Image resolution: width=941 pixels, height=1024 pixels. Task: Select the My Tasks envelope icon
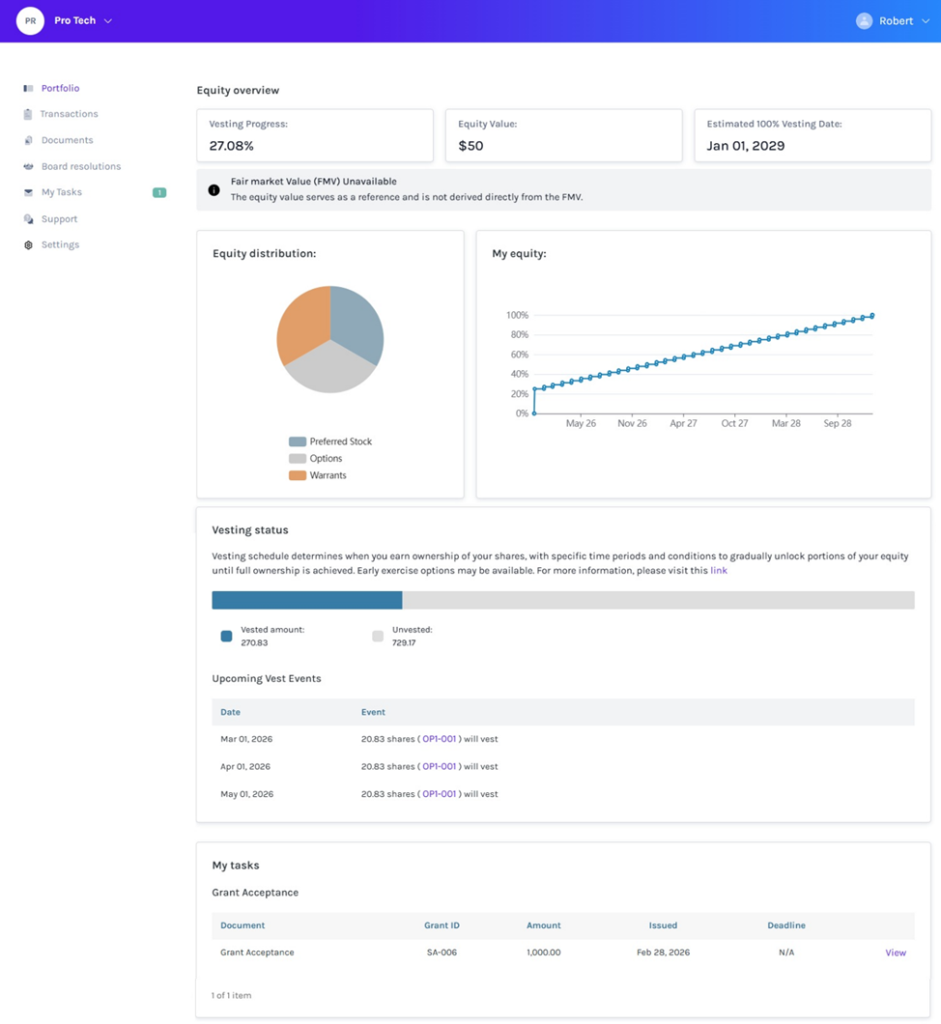pyautogui.click(x=28, y=192)
